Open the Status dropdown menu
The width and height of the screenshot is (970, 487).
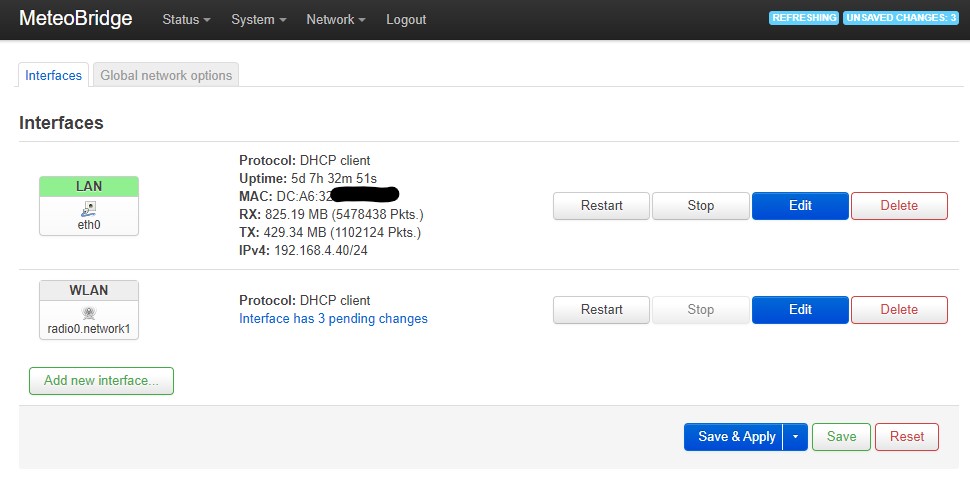(186, 20)
